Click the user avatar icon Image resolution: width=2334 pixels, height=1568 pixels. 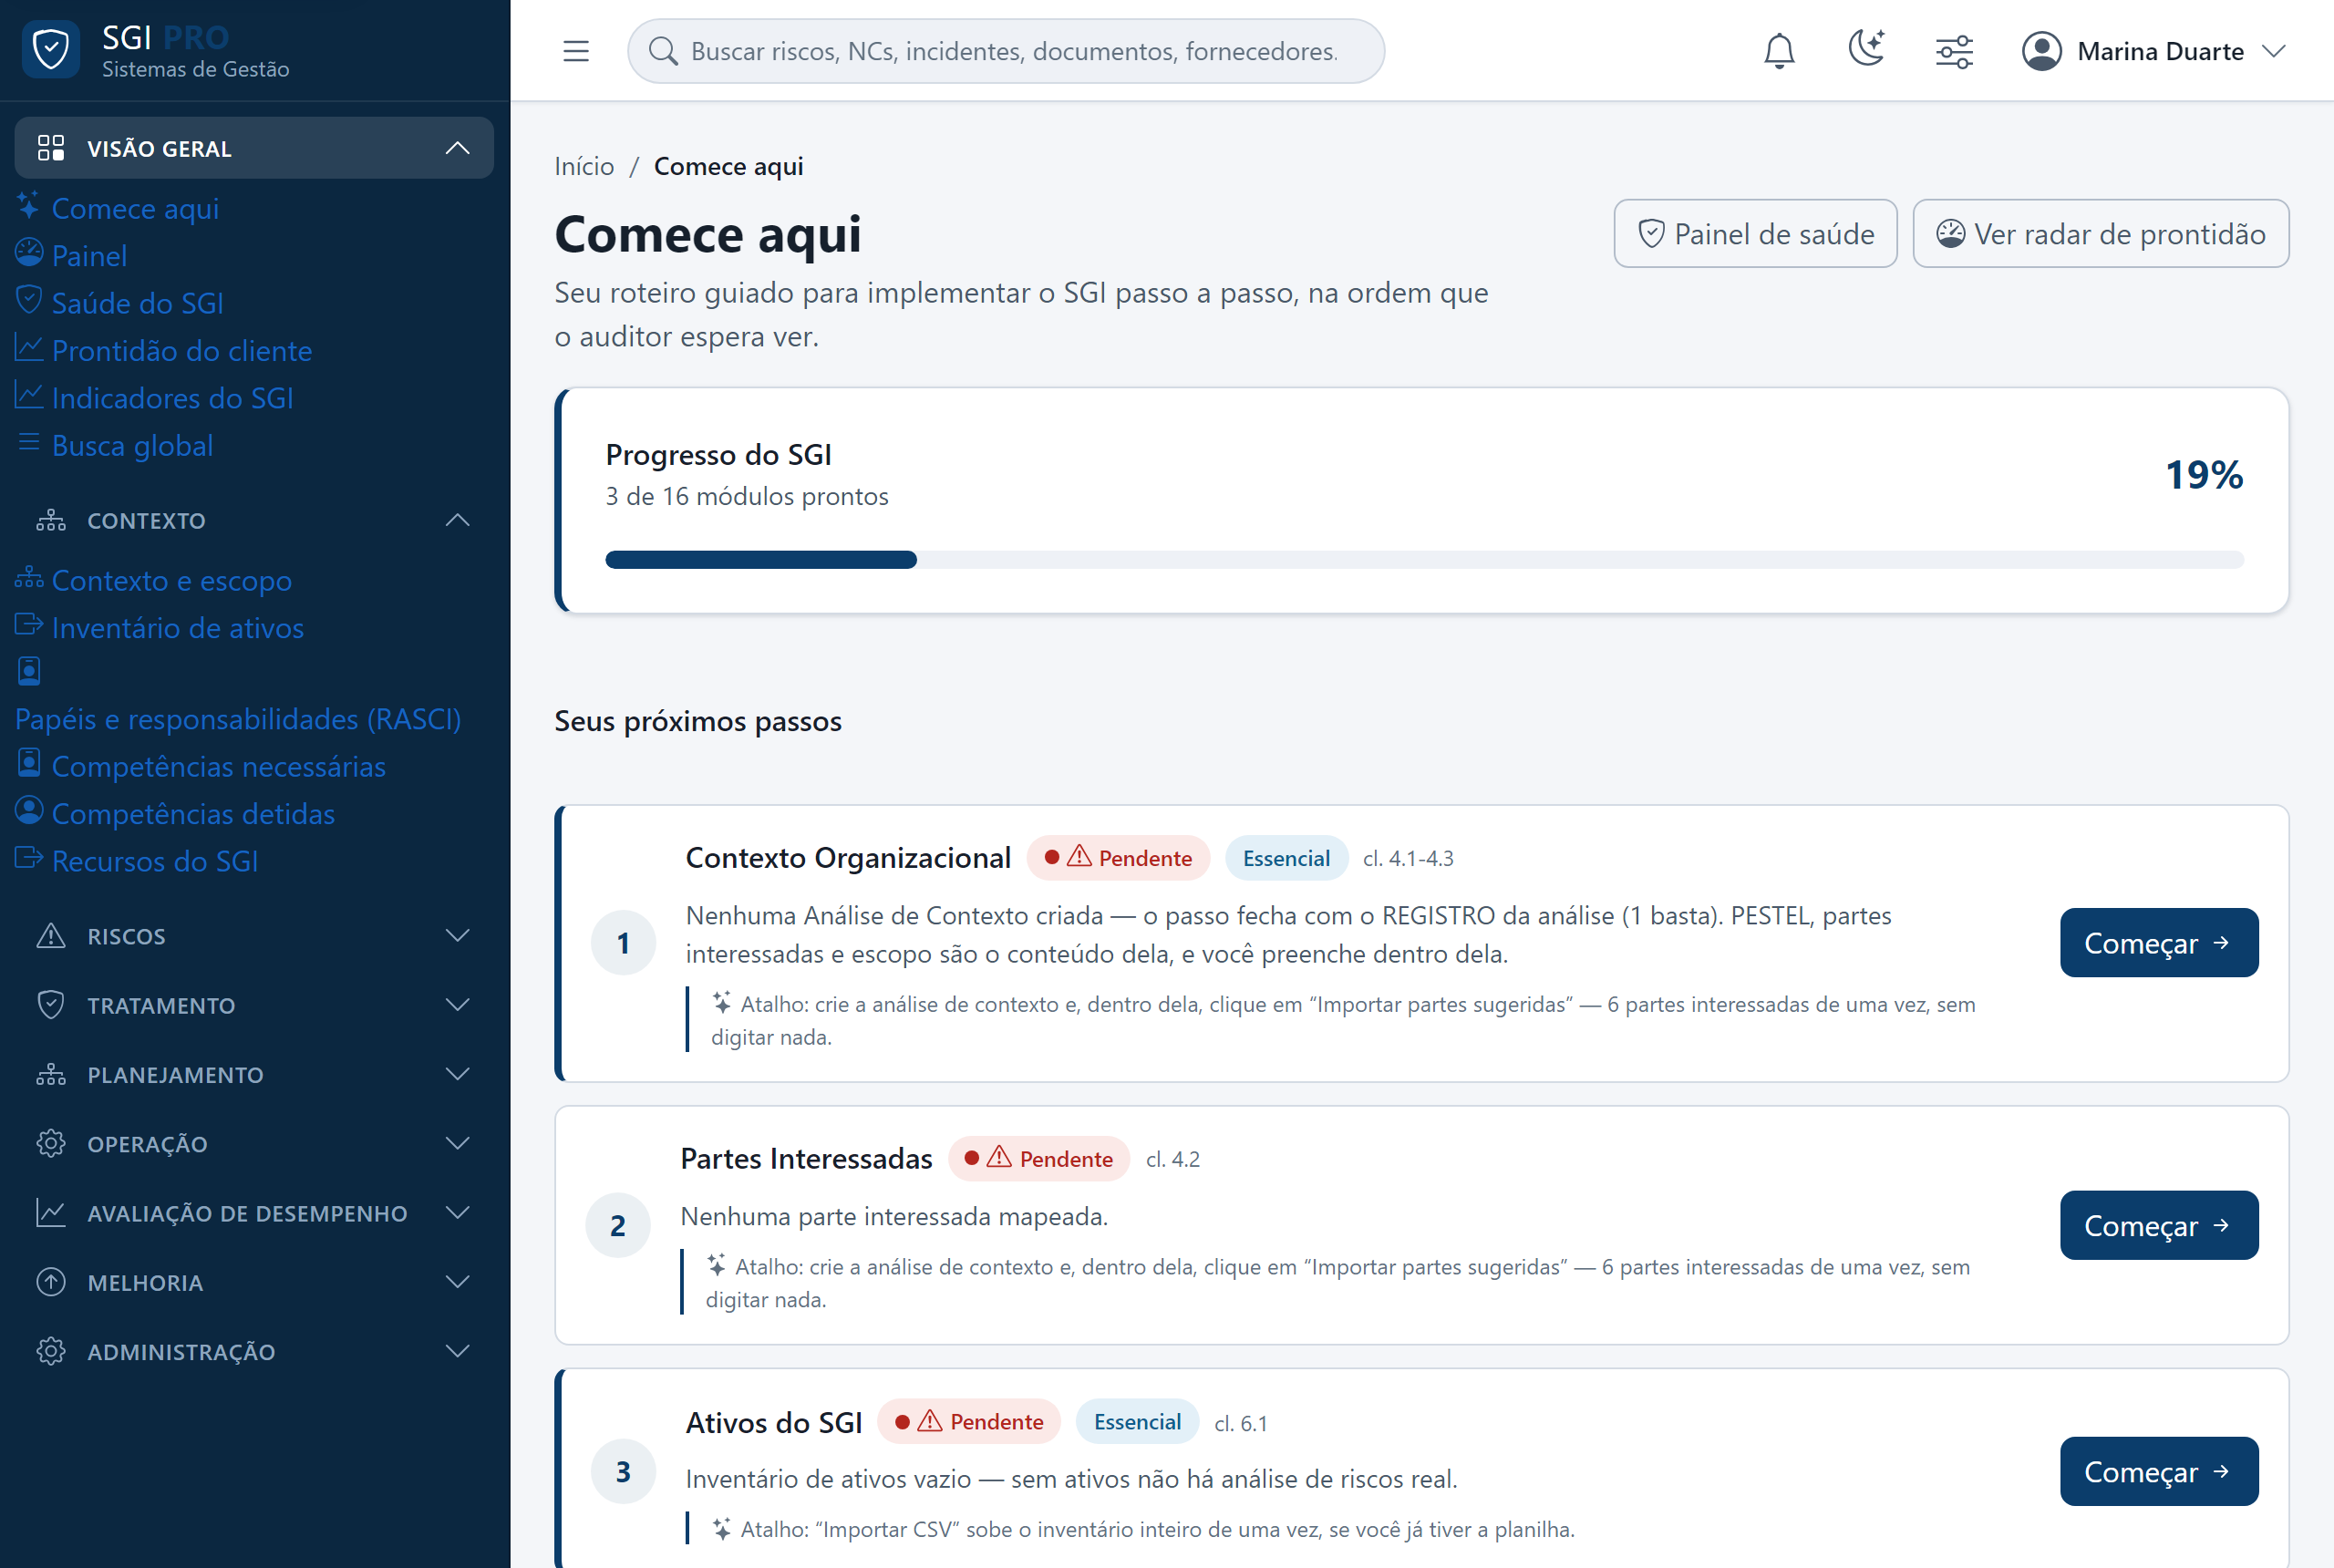click(x=2041, y=51)
